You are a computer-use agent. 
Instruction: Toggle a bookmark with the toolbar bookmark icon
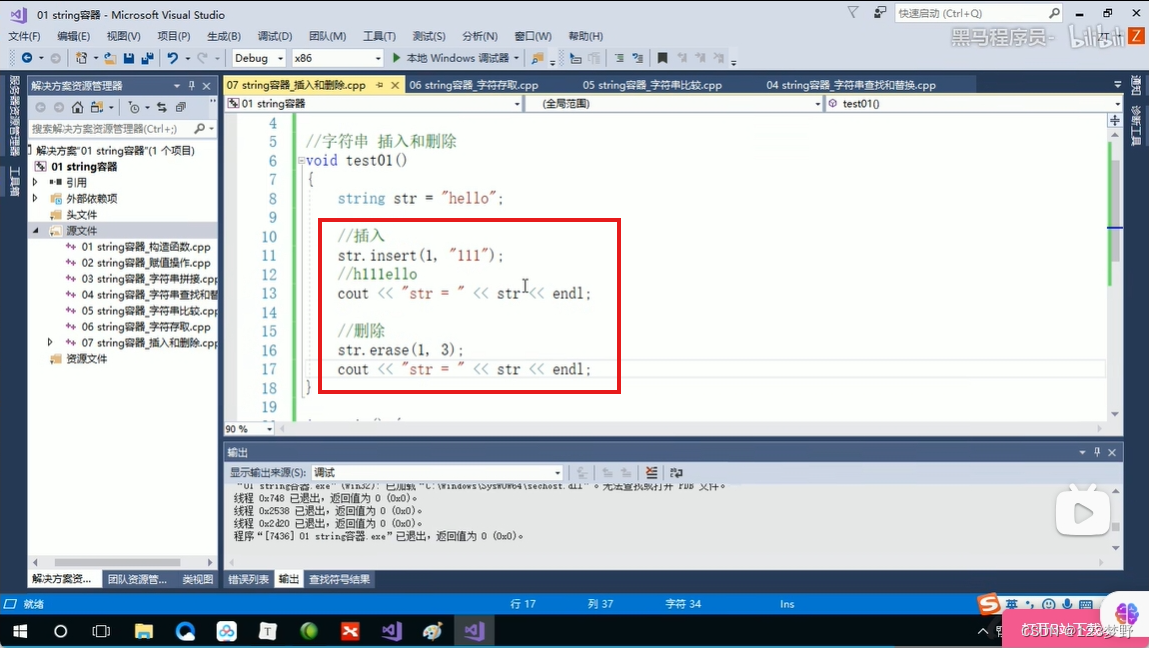click(662, 58)
